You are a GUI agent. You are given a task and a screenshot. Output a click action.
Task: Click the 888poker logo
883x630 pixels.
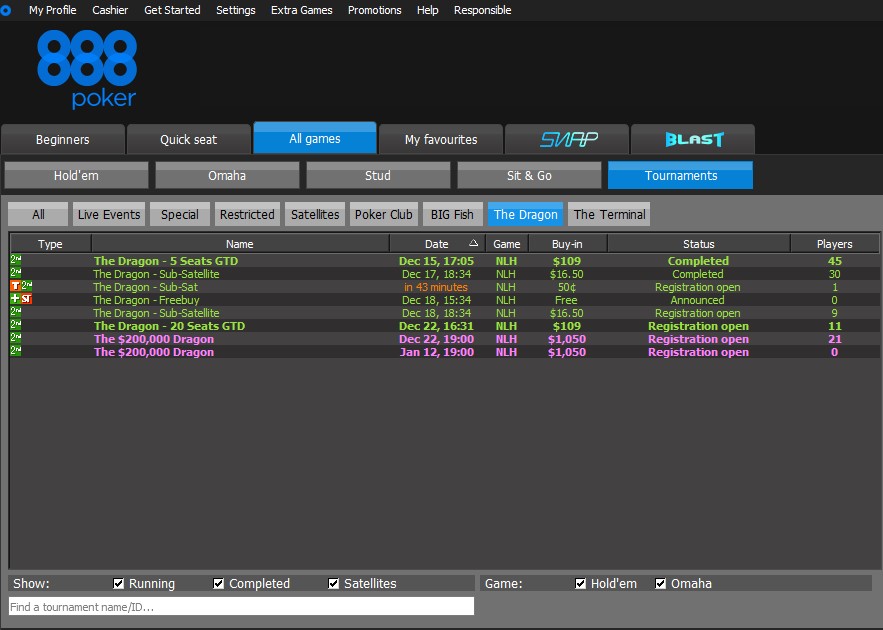[87, 67]
